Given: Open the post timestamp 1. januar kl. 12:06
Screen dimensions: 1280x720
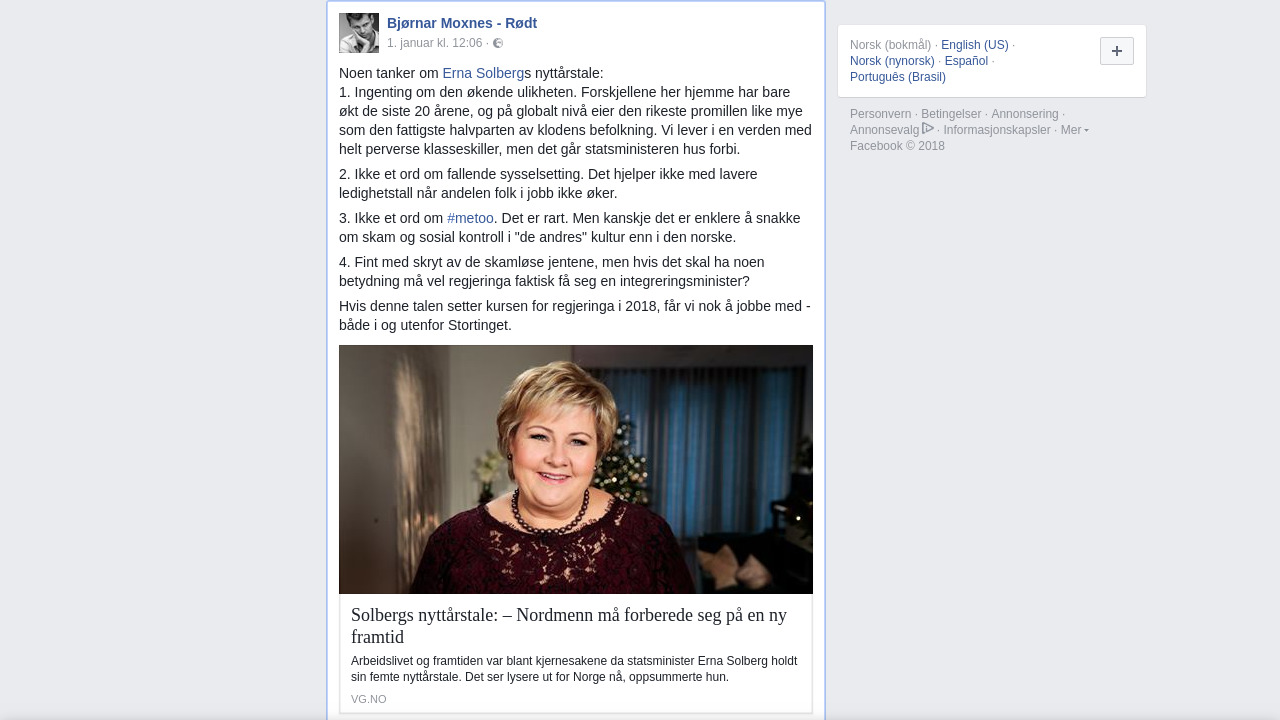Looking at the screenshot, I should [x=435, y=43].
